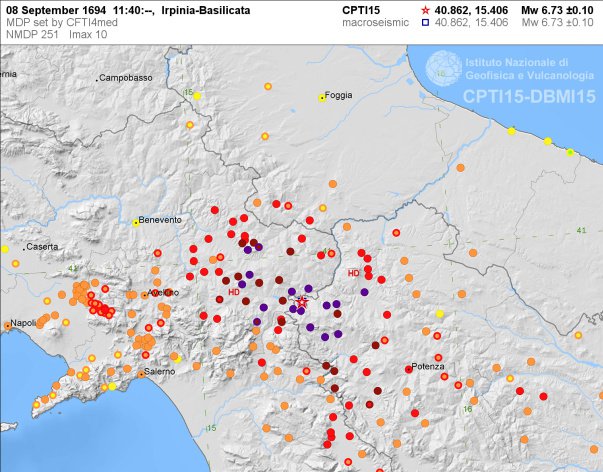Click the yellow marker at Benevento
Screen dimensions: 603x472
(136, 222)
